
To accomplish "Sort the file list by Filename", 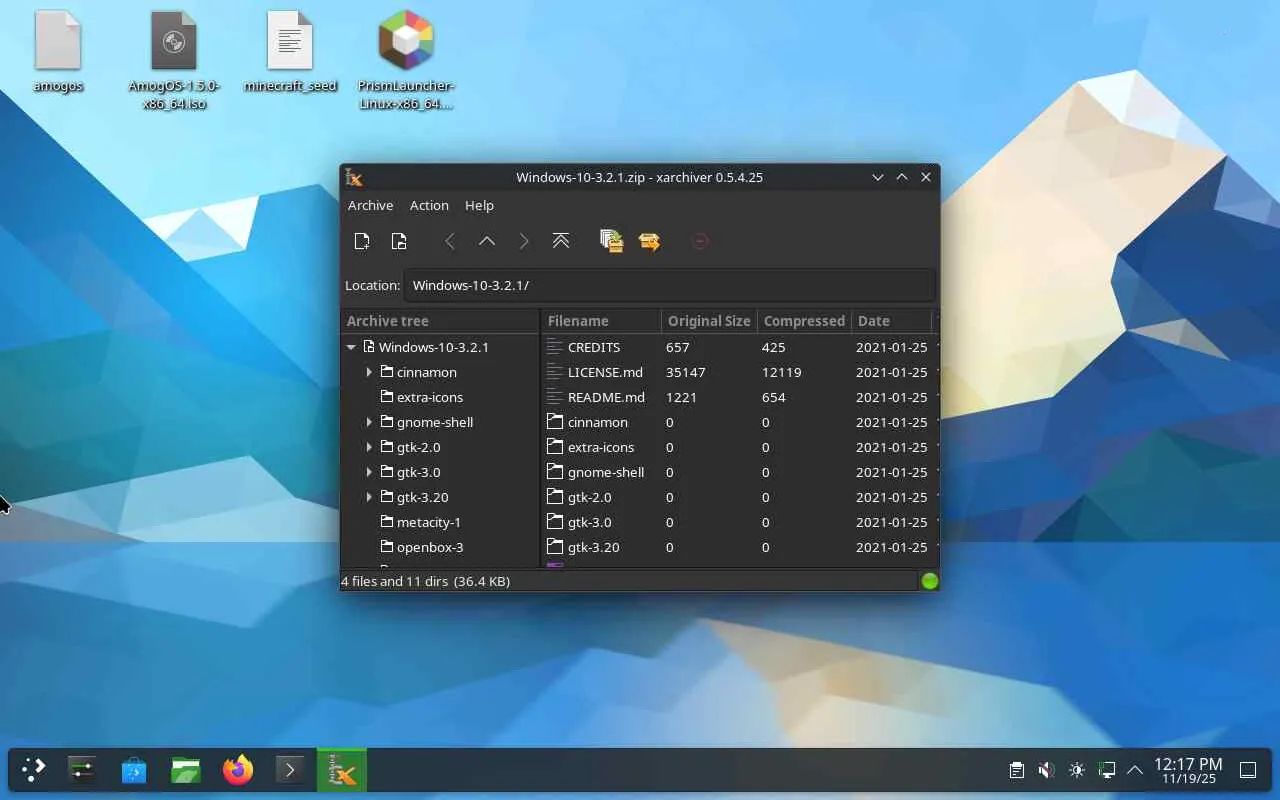I will [x=601, y=321].
